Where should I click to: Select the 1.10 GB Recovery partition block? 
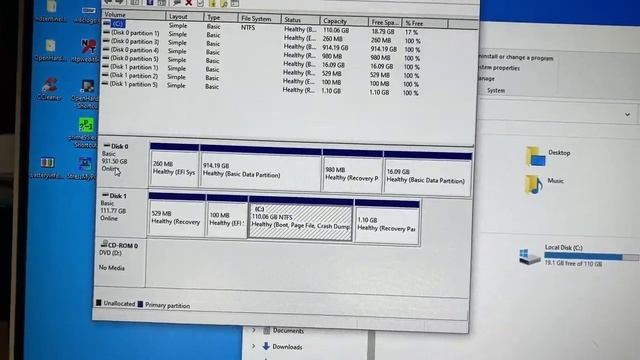click(x=387, y=223)
